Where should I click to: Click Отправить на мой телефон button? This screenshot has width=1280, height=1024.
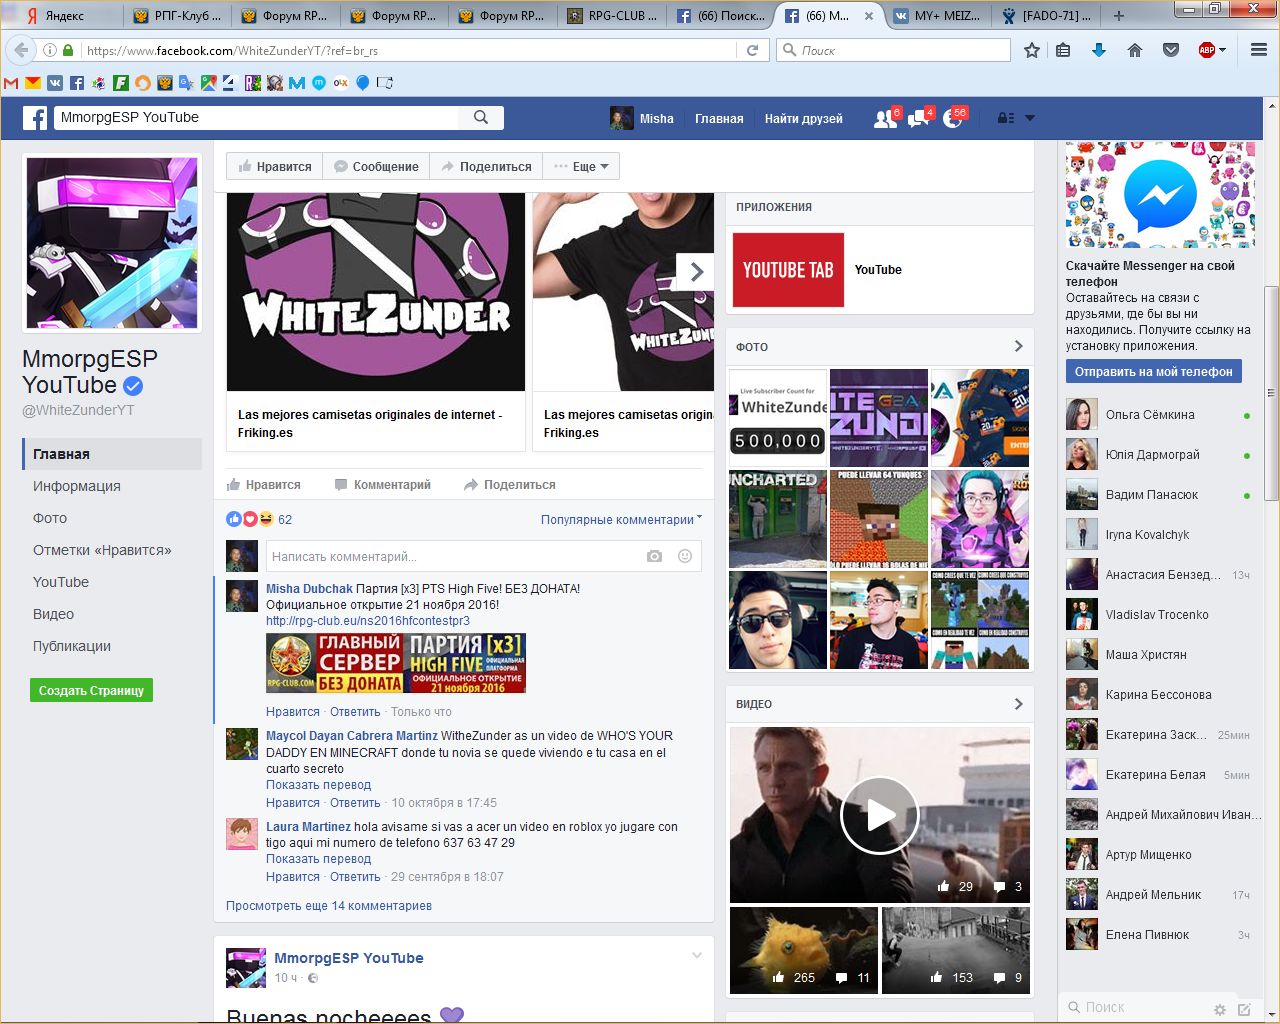pos(1153,371)
